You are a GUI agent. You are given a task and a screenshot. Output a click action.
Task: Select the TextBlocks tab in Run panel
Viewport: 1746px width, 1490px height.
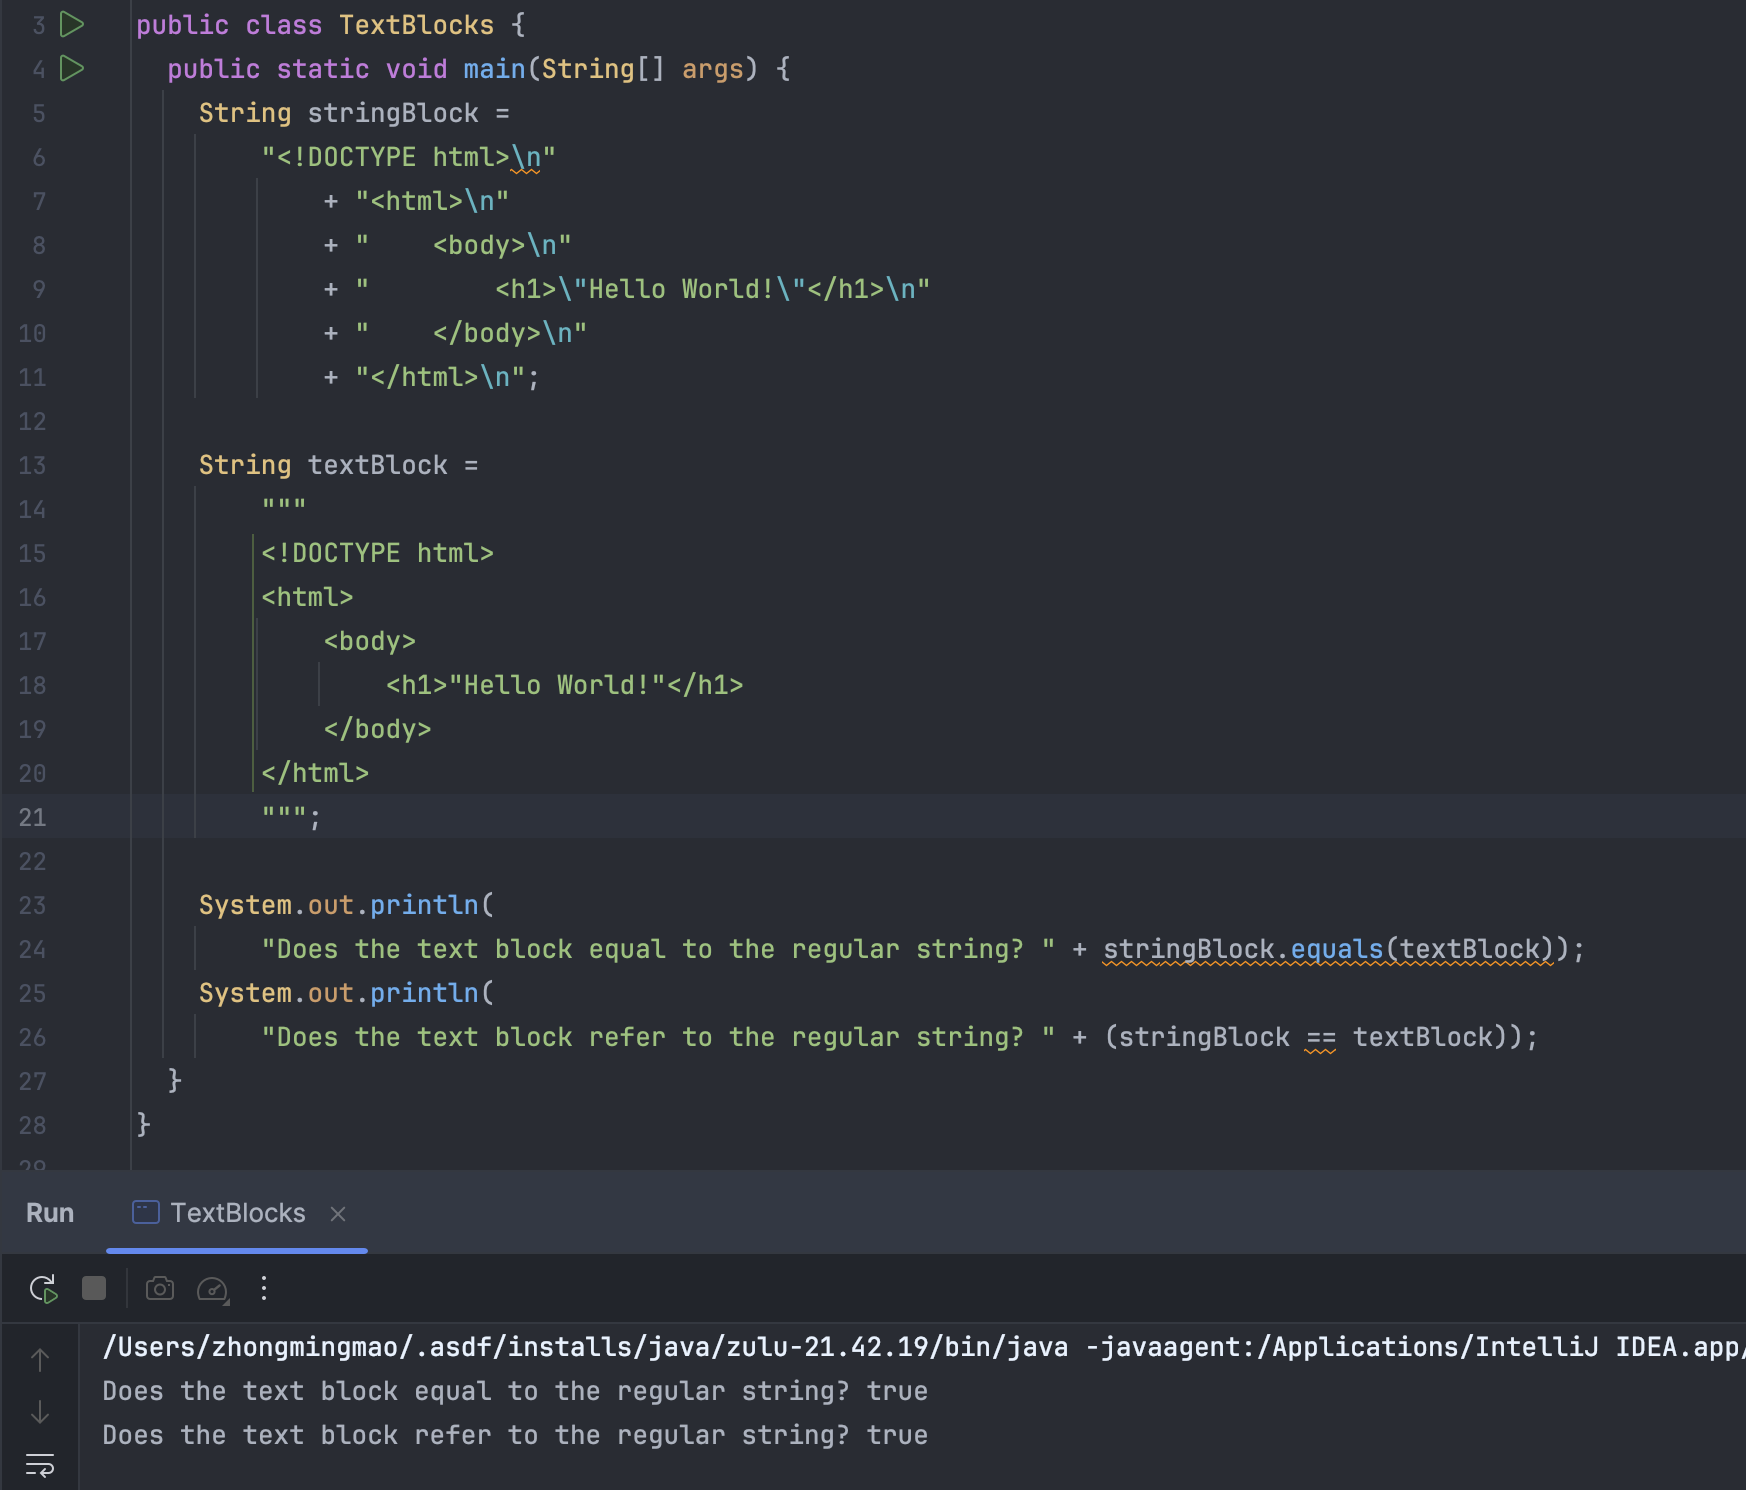click(237, 1213)
